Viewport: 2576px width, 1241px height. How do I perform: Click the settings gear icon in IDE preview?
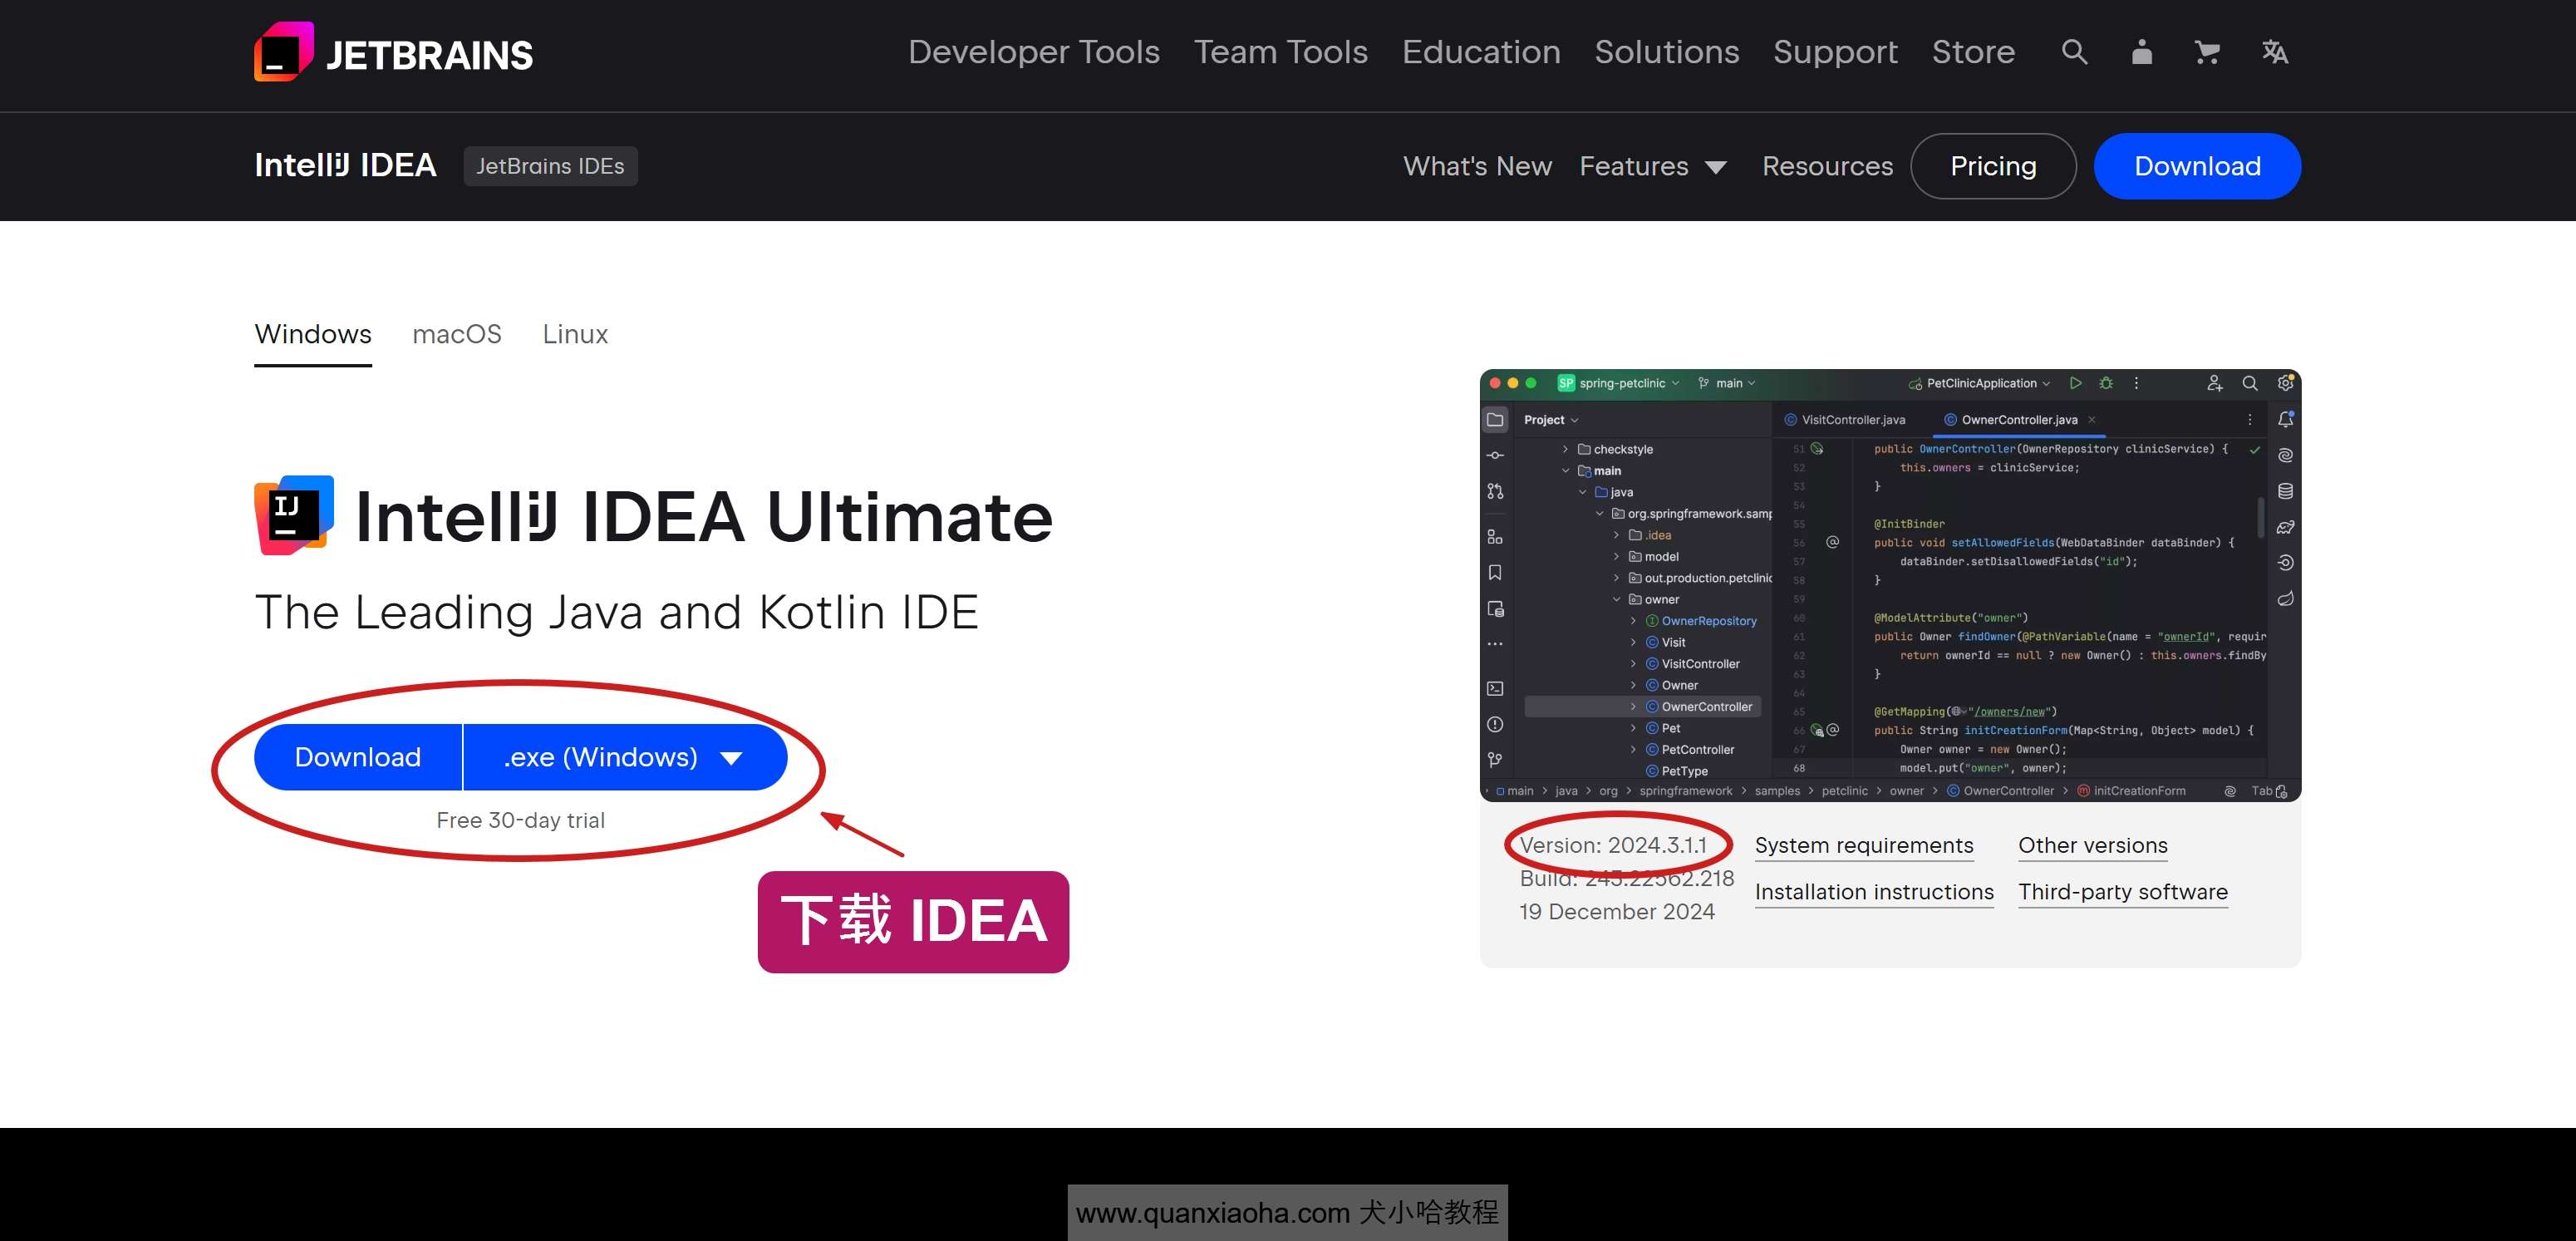click(2285, 383)
